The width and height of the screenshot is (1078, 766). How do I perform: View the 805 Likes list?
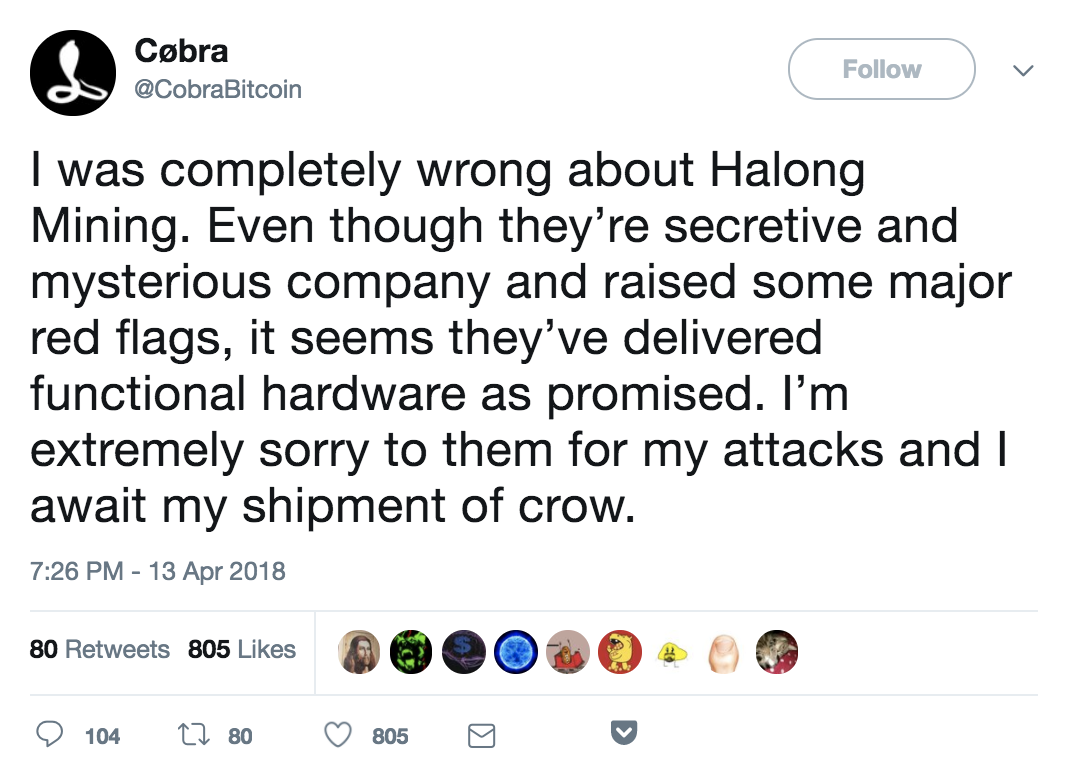(242, 649)
